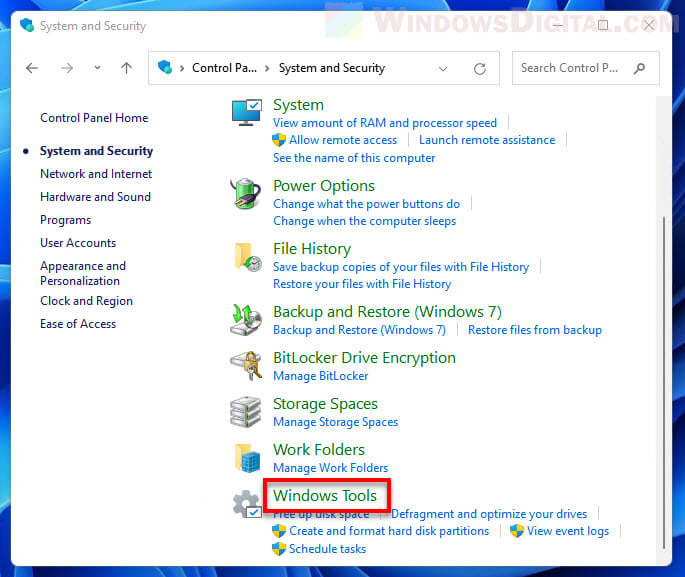Save backup copies with File History
This screenshot has height=577, width=685.
(401, 267)
